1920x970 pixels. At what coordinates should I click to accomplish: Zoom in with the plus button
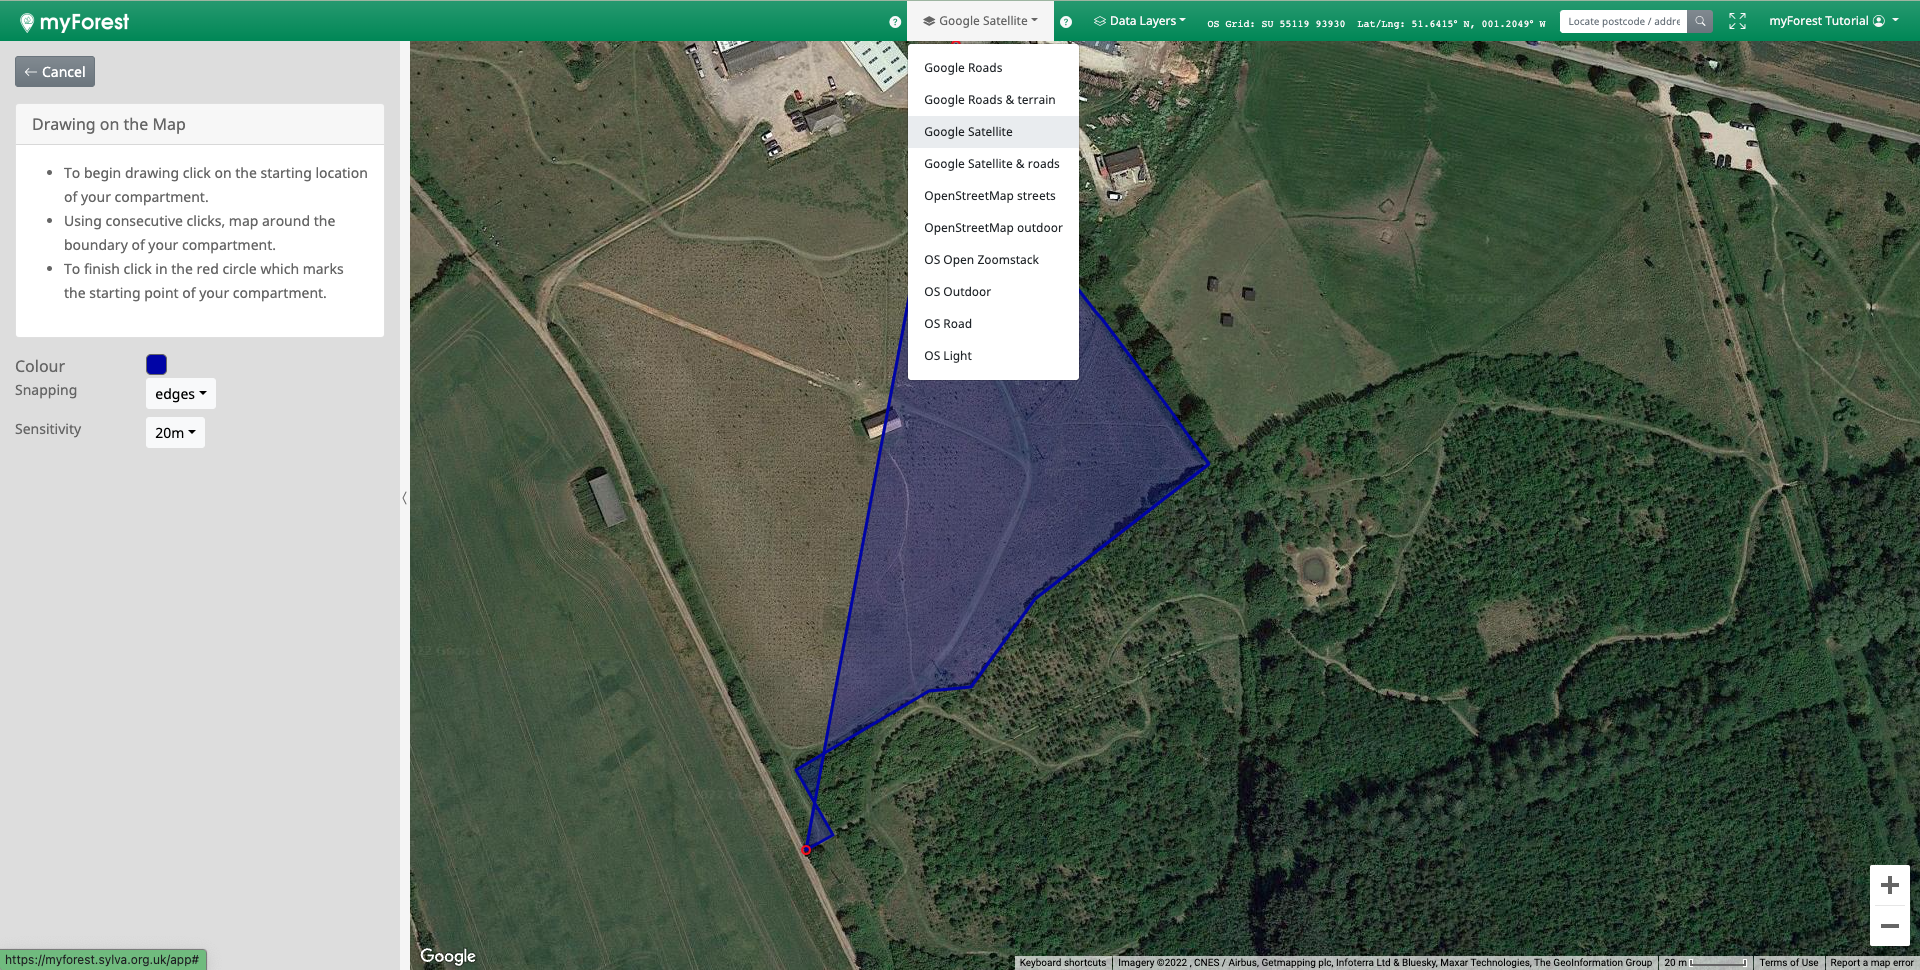click(x=1889, y=885)
